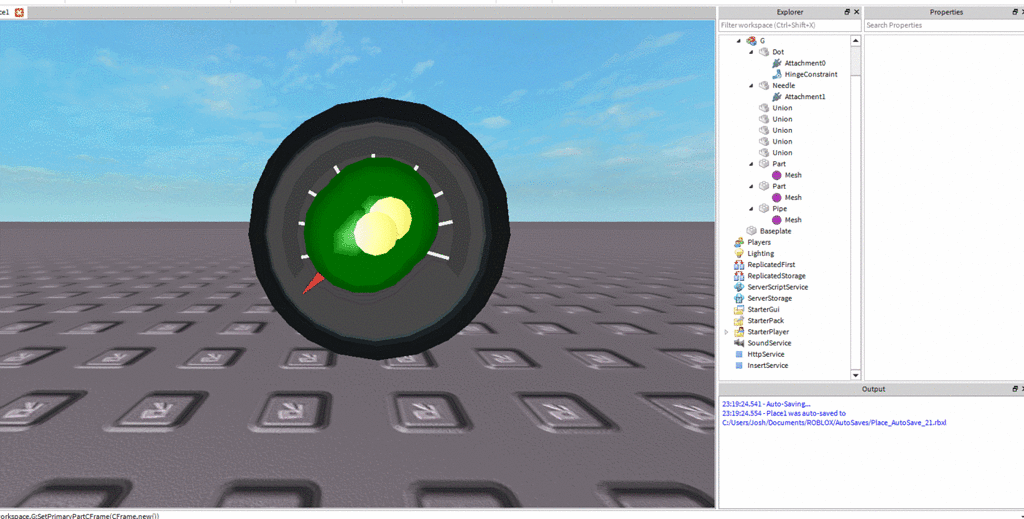Select the Needle item in Explorer
1024x519 pixels.
[783, 85]
